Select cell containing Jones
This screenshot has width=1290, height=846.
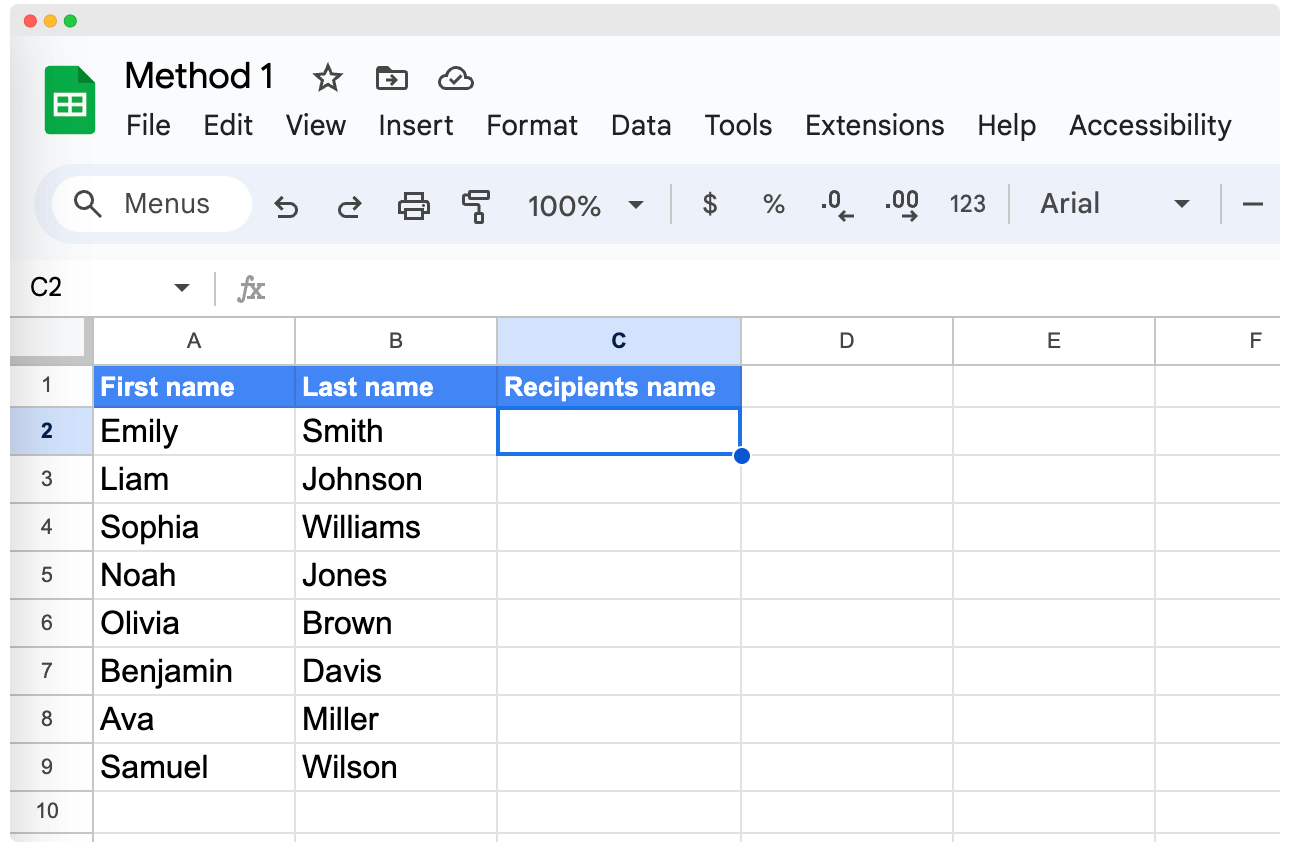(x=396, y=575)
